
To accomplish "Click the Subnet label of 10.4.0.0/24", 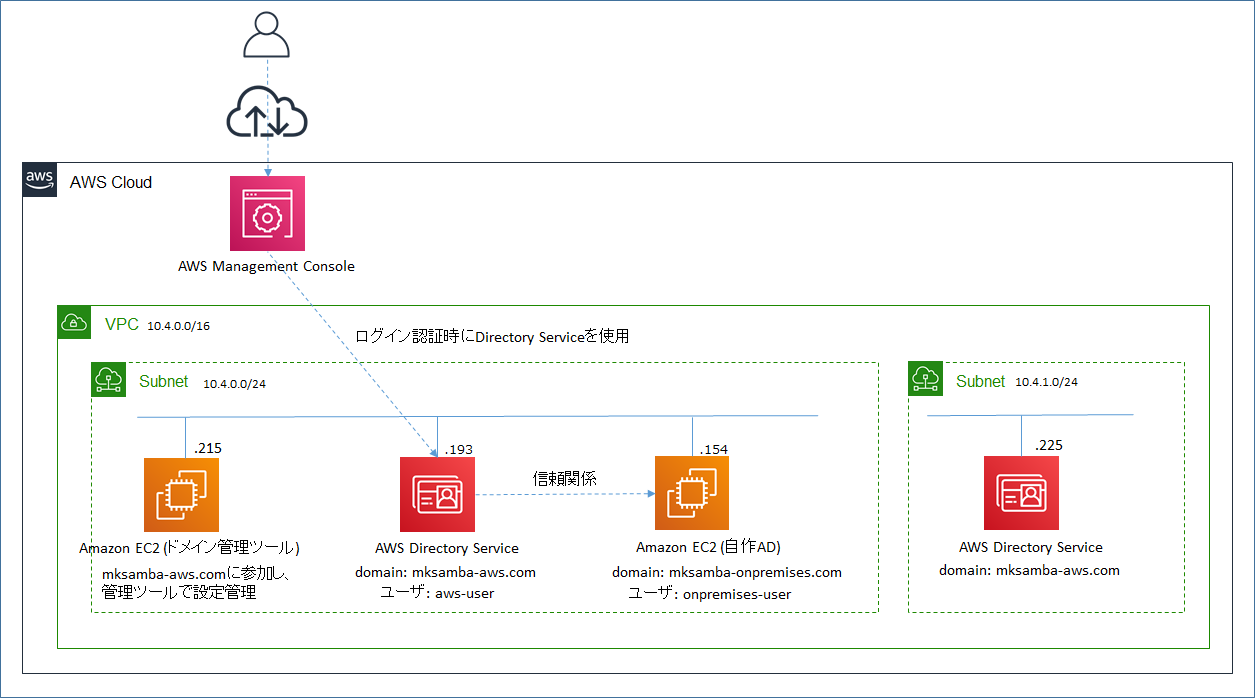I will 164,381.
